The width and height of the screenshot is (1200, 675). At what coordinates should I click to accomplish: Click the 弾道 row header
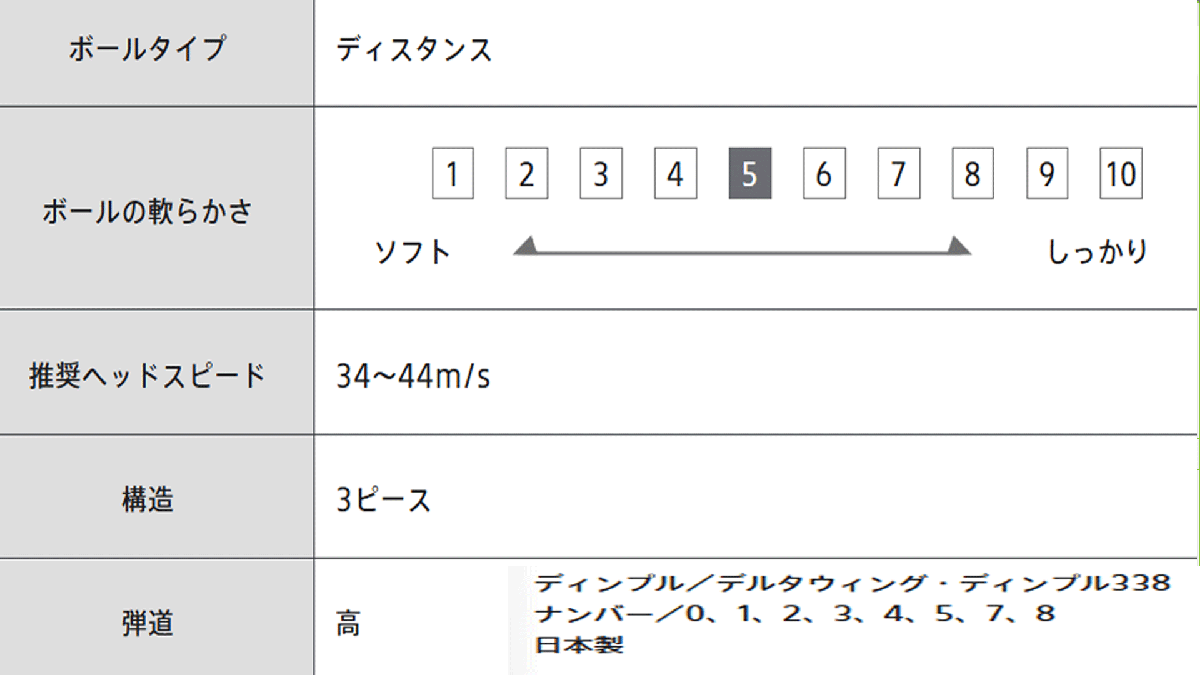[x=148, y=623]
